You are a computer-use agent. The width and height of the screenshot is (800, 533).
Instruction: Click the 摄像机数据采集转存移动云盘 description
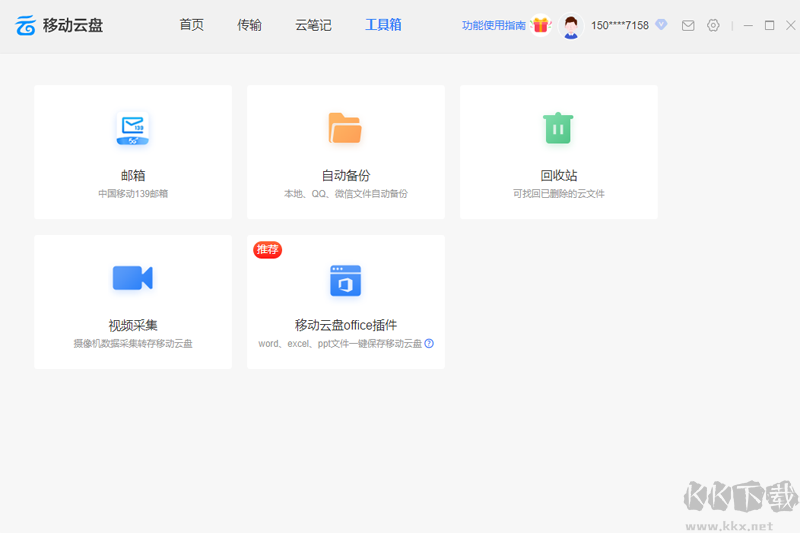pos(133,343)
